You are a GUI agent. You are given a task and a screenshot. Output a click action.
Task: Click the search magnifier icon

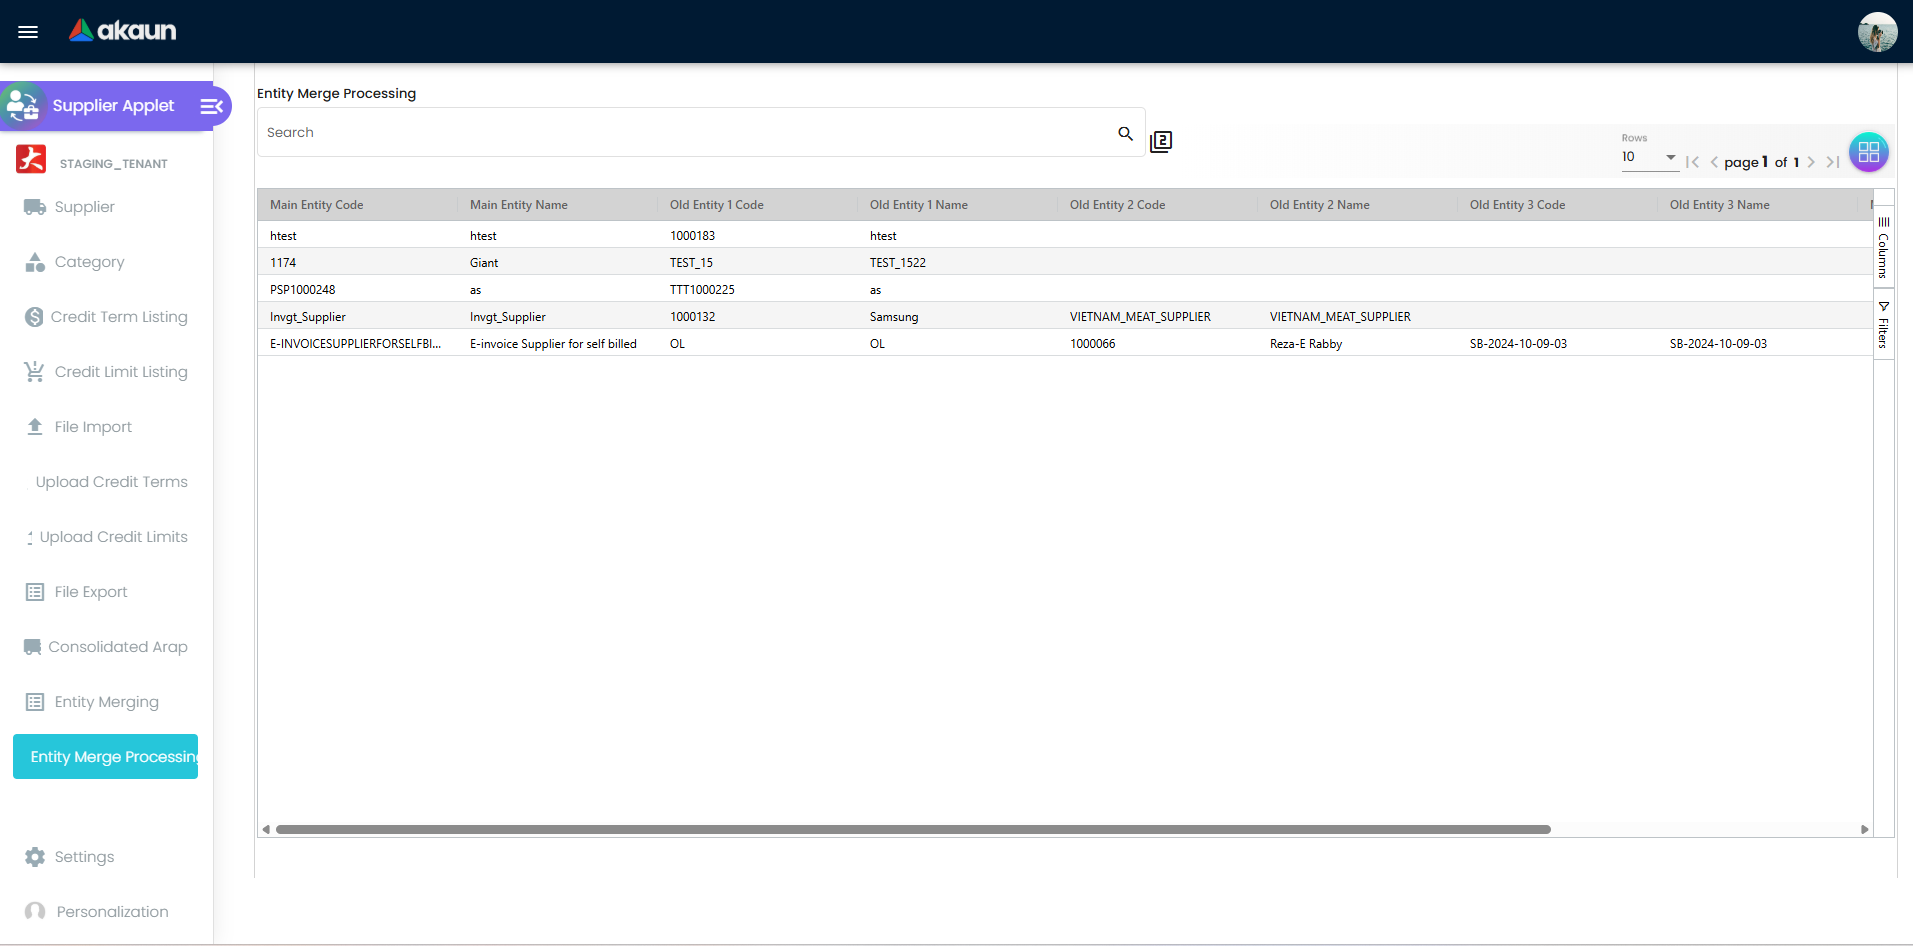click(1125, 132)
